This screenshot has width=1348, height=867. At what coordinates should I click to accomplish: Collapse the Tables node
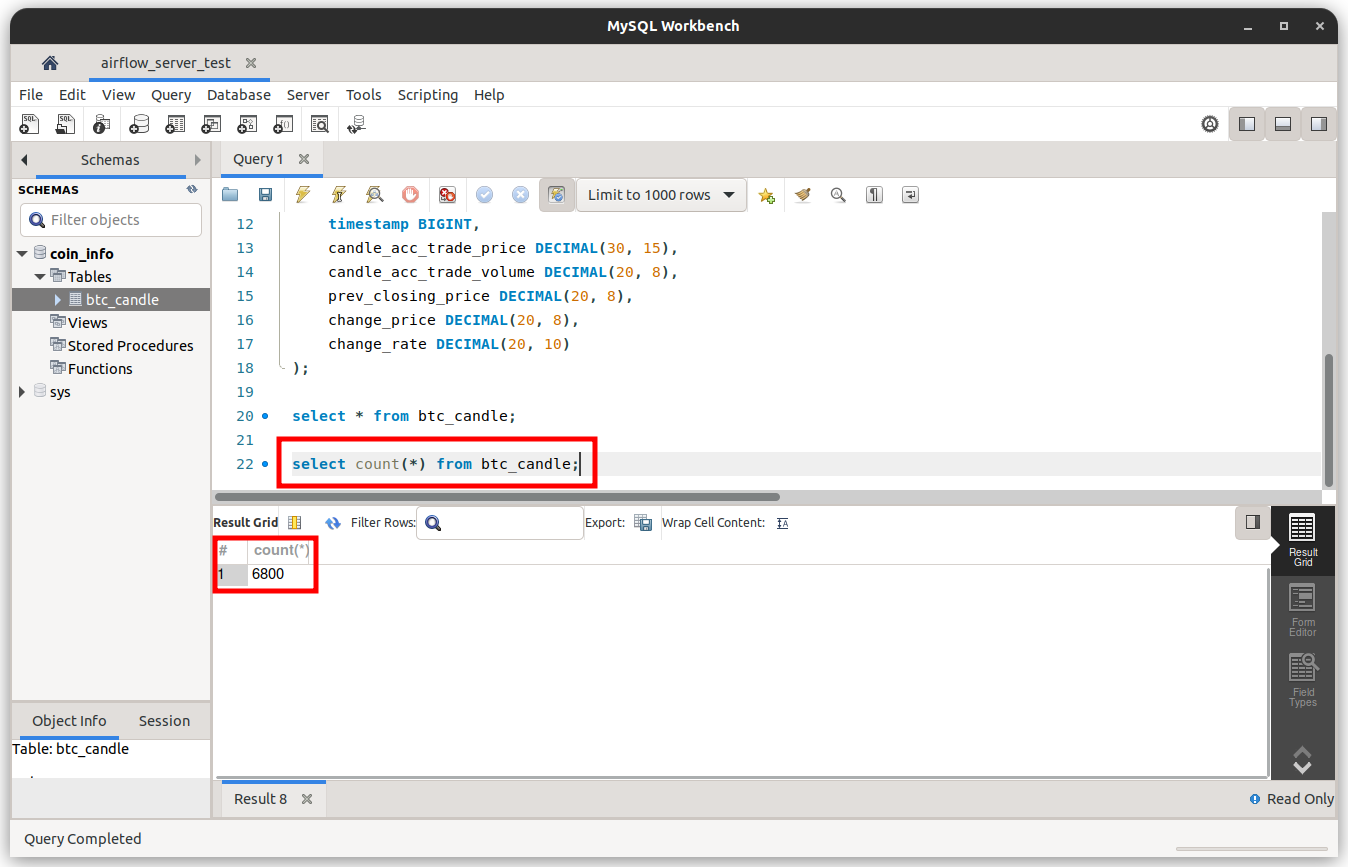tap(40, 277)
